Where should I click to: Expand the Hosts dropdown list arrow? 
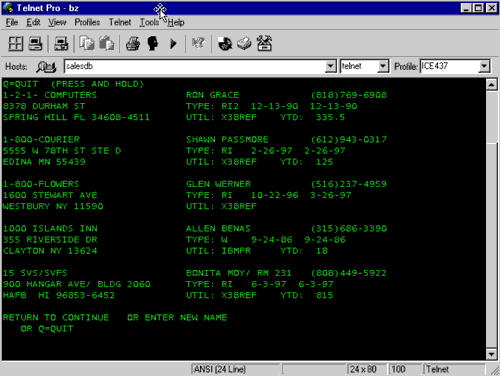(330, 66)
